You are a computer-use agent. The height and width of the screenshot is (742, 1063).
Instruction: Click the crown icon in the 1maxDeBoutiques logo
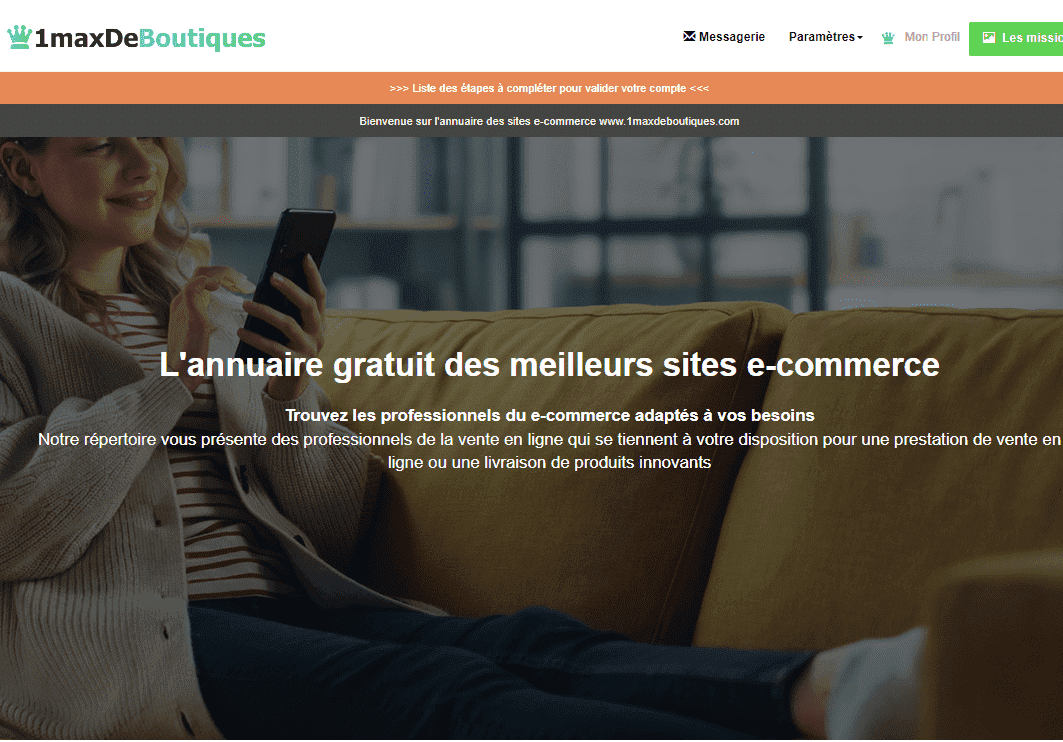pyautogui.click(x=20, y=37)
